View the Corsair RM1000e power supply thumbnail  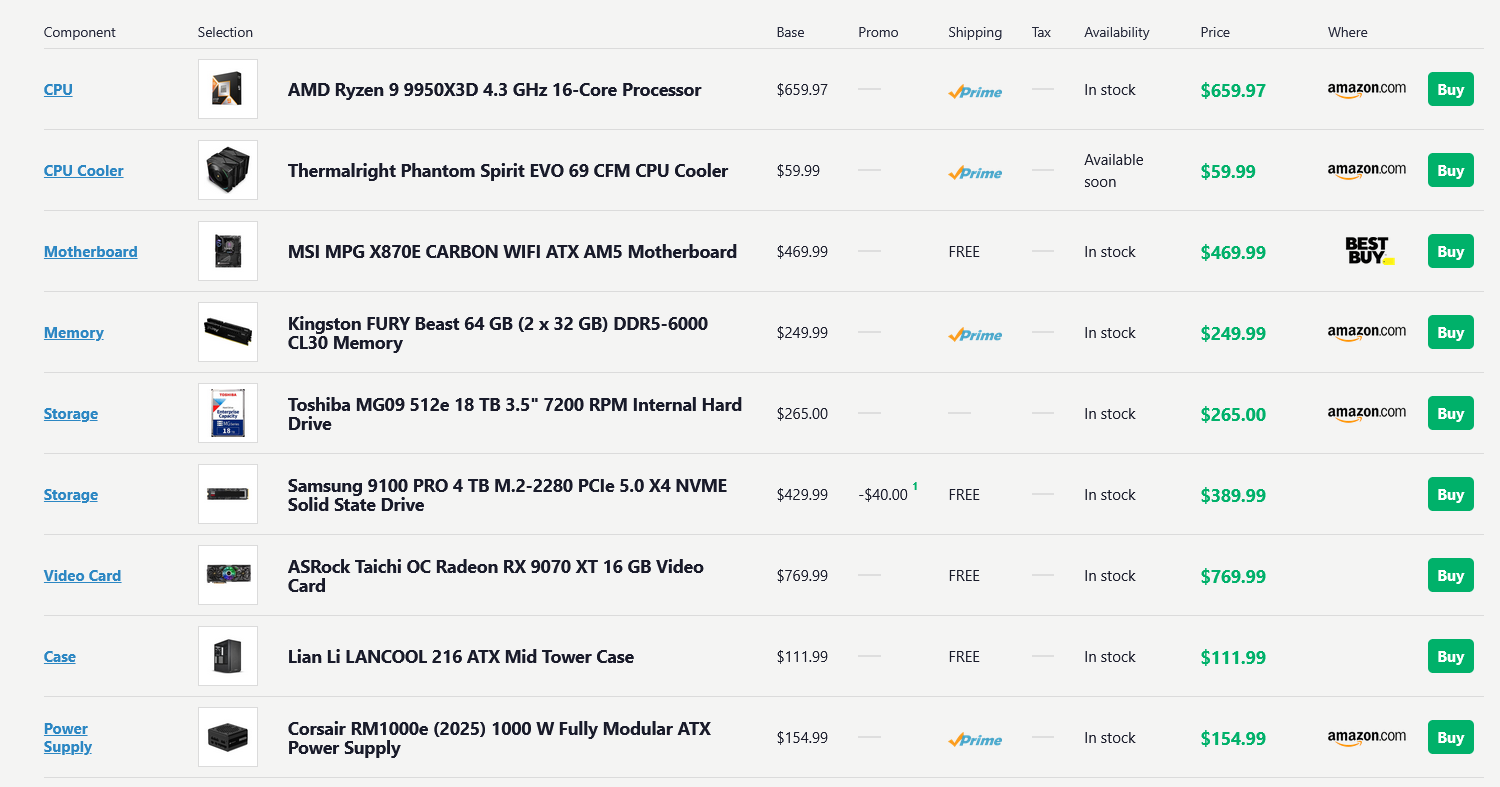coord(228,737)
